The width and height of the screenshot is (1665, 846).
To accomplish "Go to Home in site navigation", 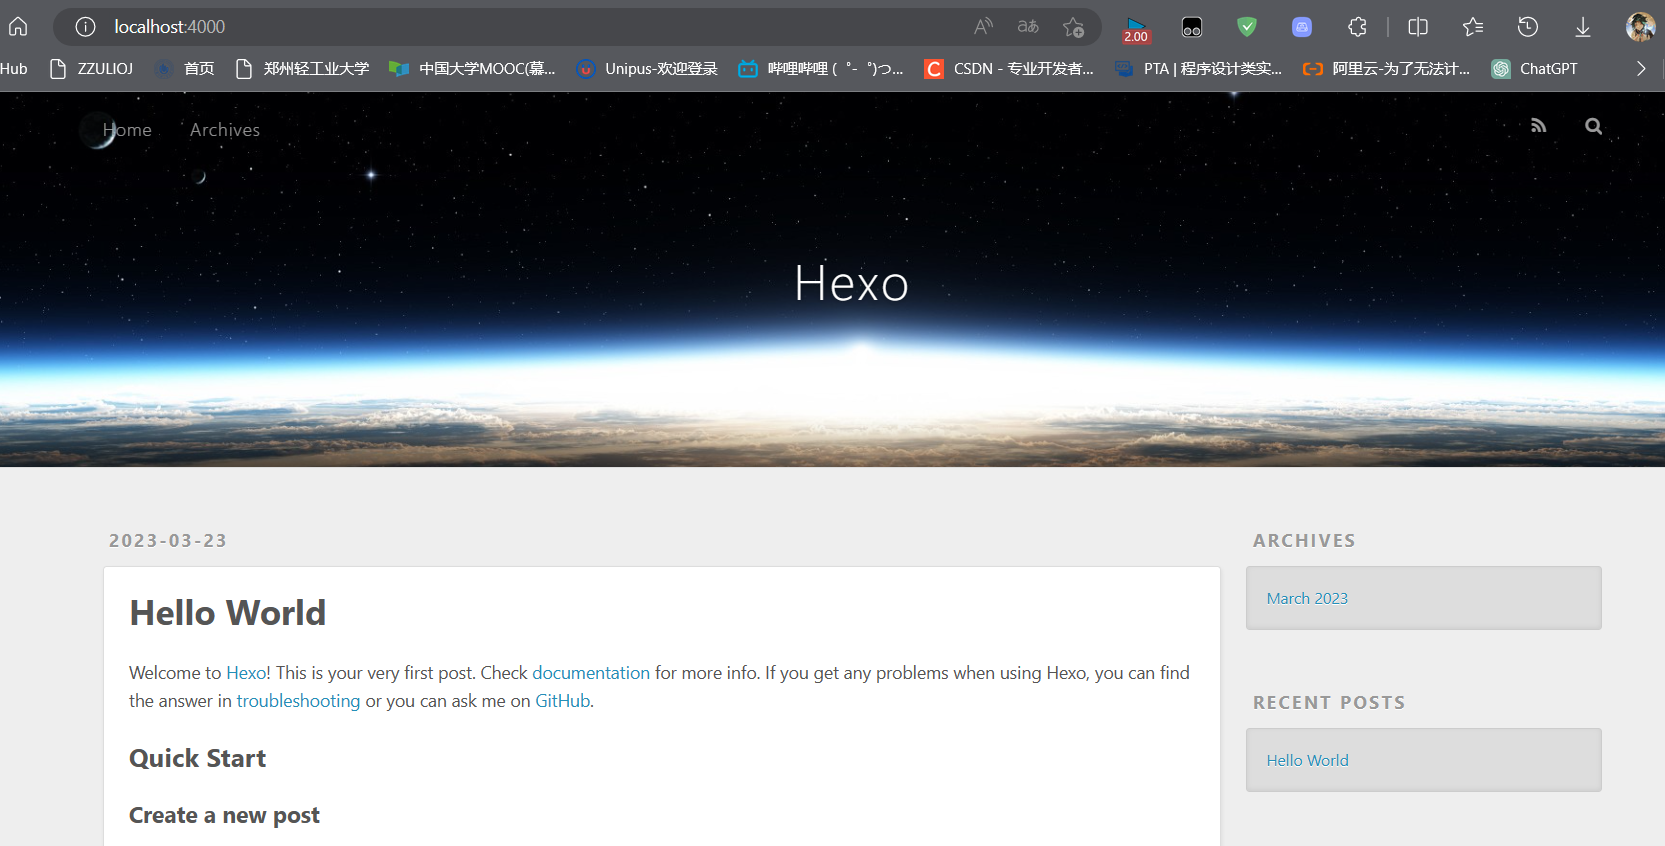I will pyautogui.click(x=127, y=130).
